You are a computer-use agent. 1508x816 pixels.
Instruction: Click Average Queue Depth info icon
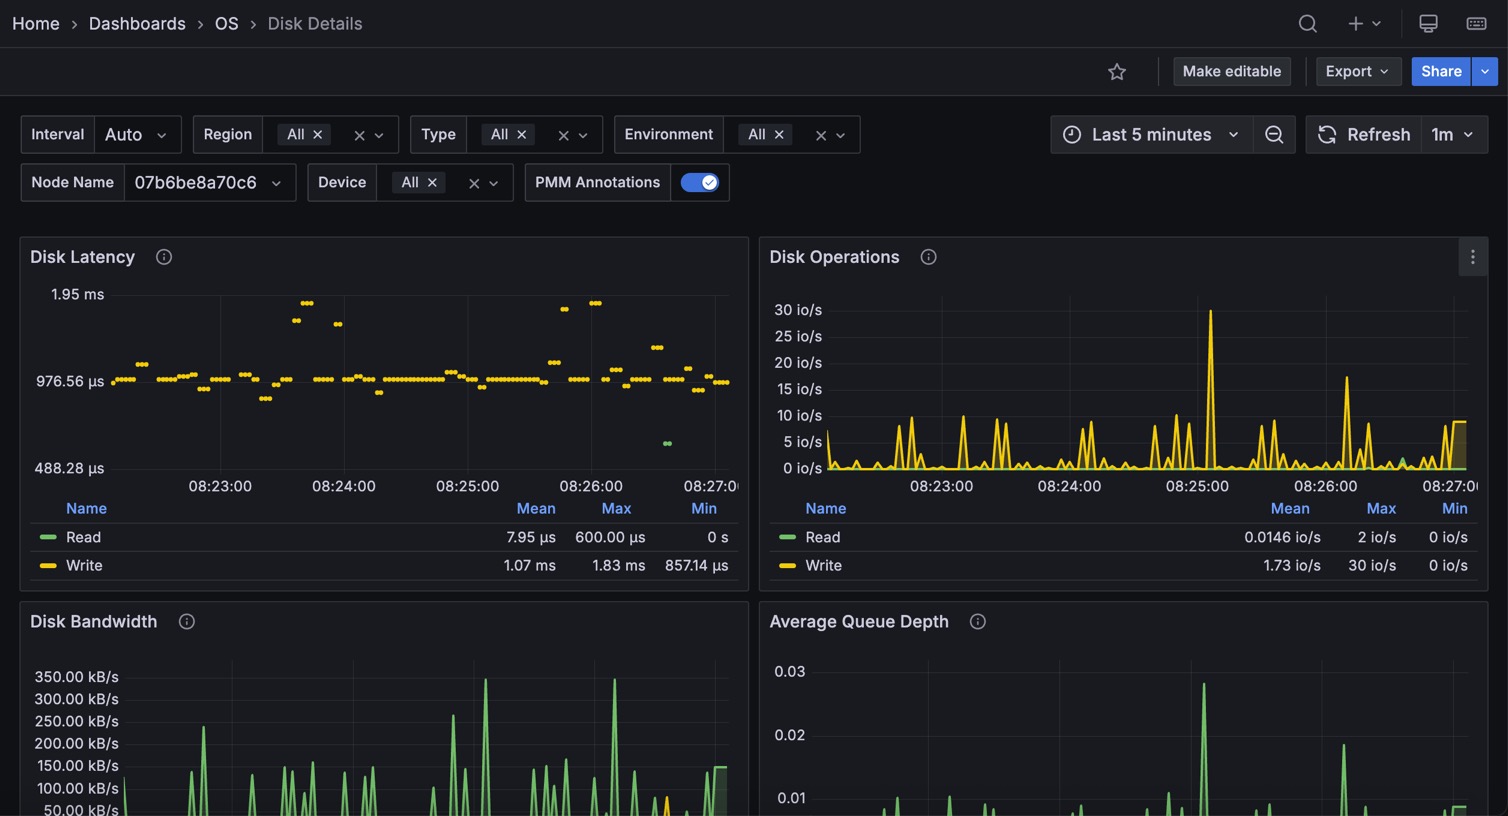pyautogui.click(x=978, y=622)
